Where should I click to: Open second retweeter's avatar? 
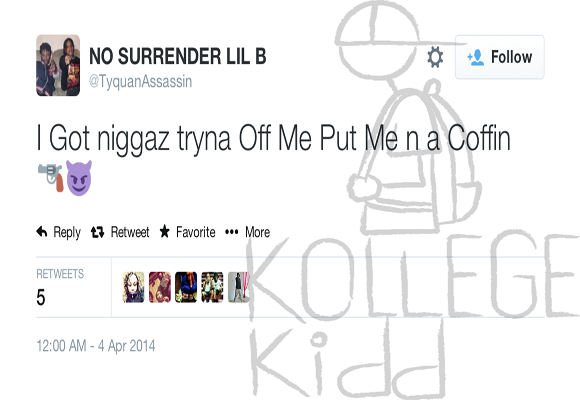coord(160,287)
